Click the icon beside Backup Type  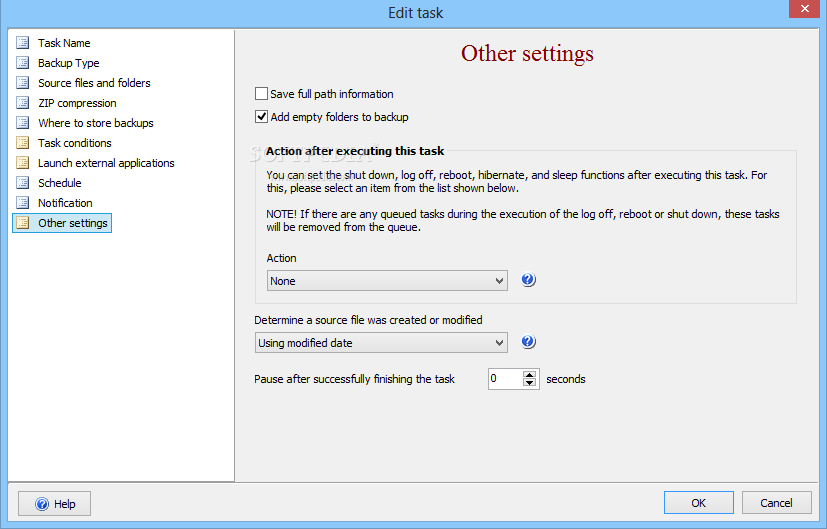click(x=23, y=63)
